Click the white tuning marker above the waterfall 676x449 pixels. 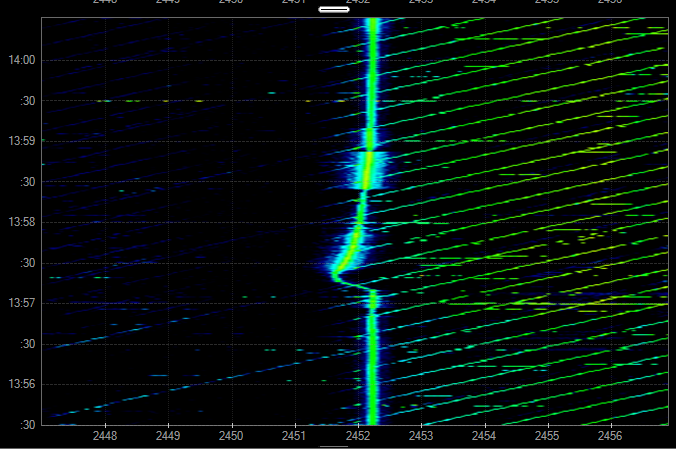pos(334,9)
